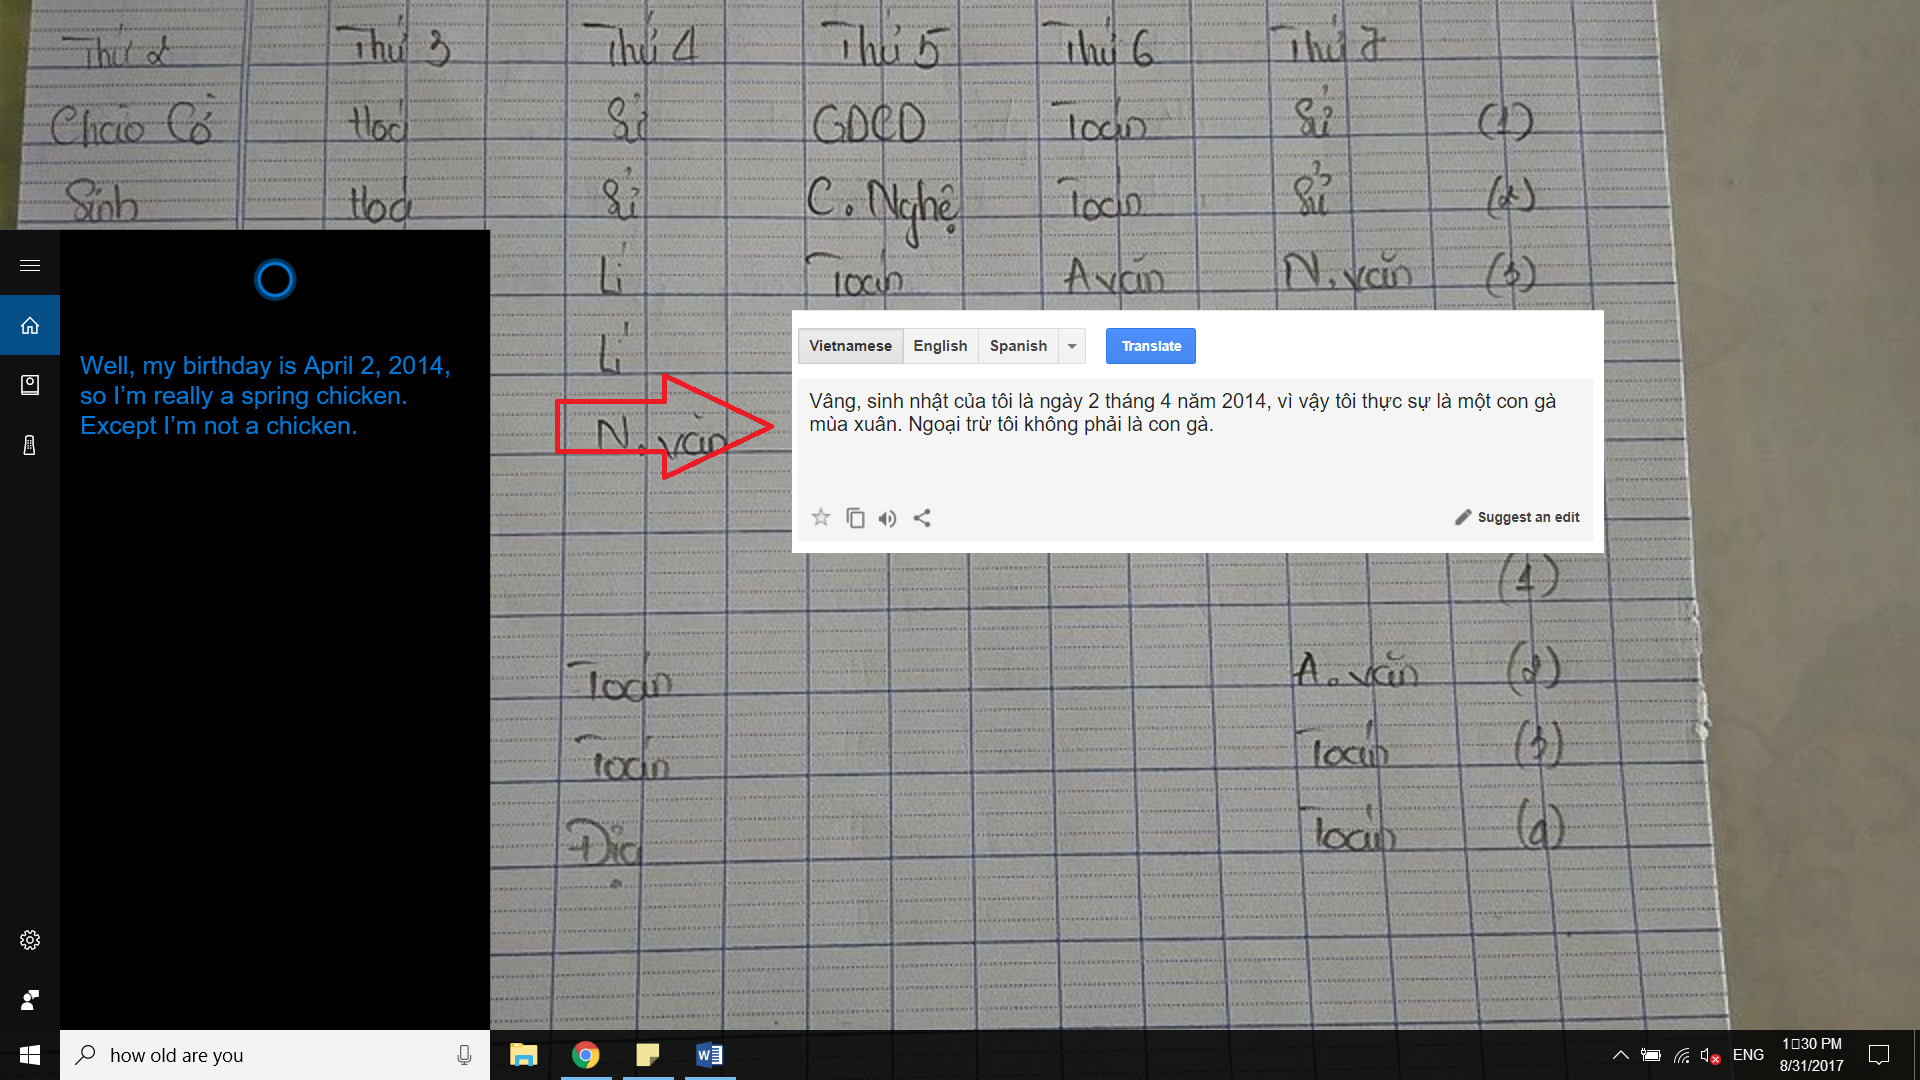
Task: Click the Settings gear icon in Cortana
Action: tap(29, 939)
